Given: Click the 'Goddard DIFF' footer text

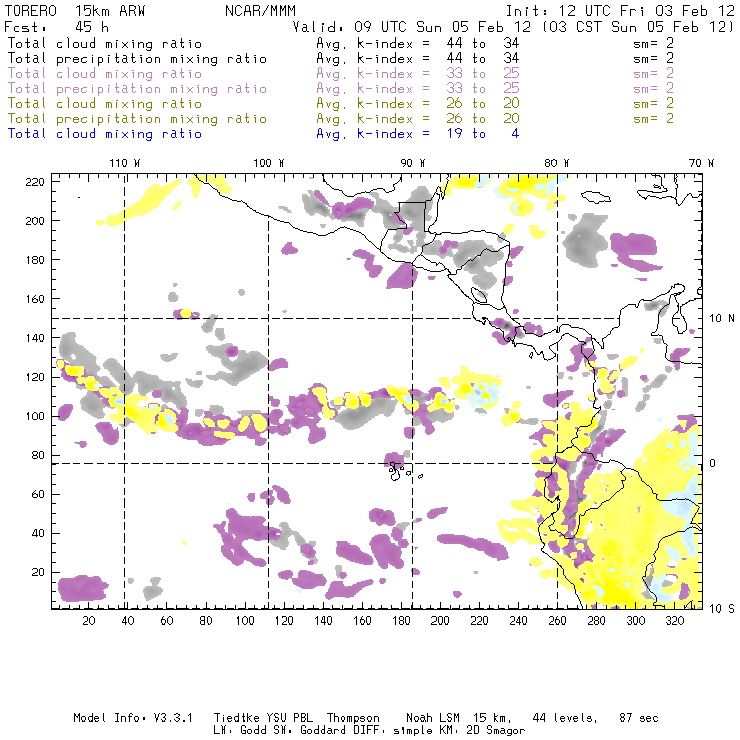Looking at the screenshot, I should pos(340,731).
